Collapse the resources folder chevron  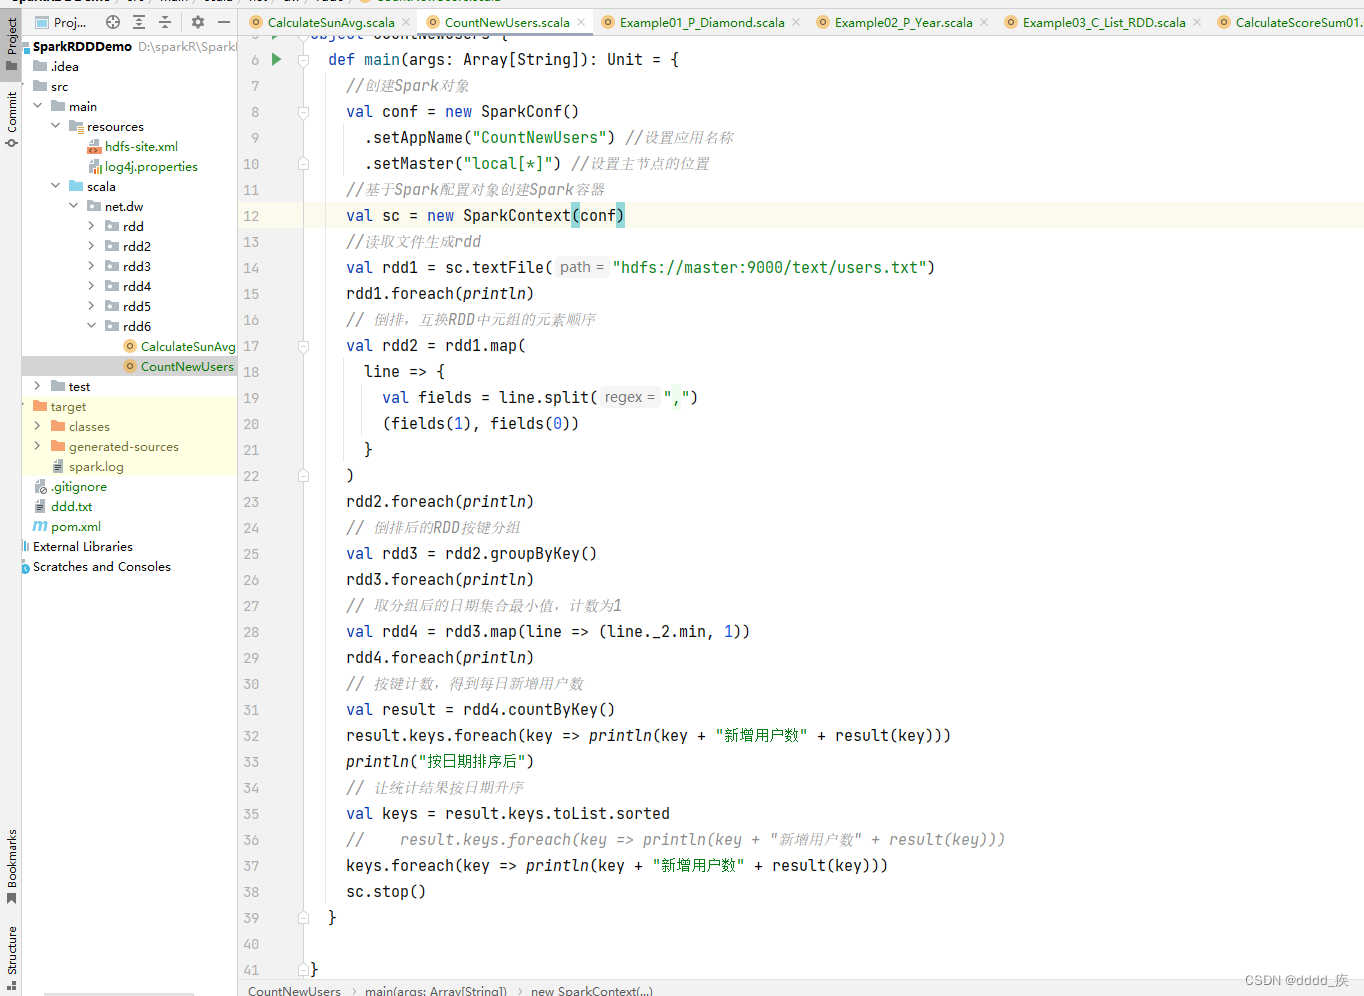coord(56,126)
